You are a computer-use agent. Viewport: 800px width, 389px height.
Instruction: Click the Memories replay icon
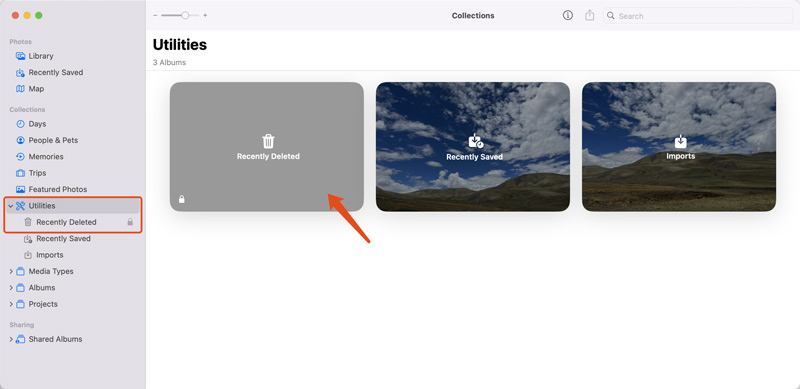20,156
